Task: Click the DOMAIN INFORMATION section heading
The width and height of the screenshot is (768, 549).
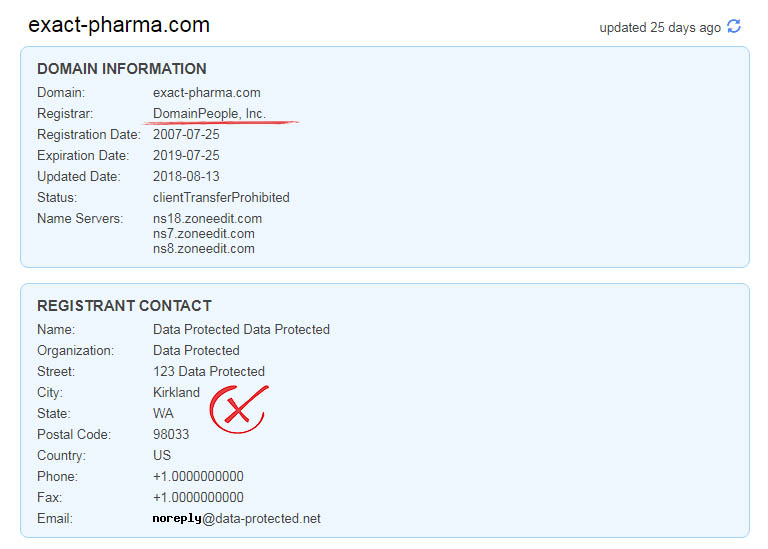Action: click(x=122, y=69)
